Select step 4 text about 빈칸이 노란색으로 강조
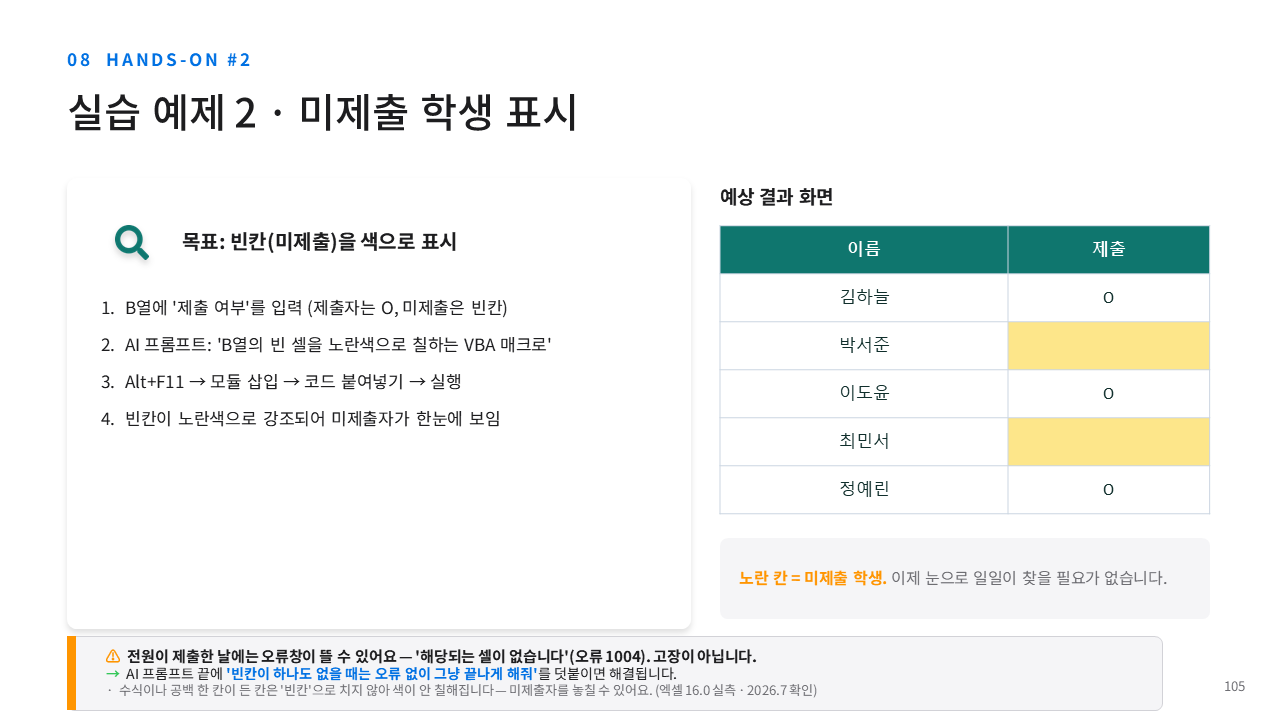Image resolution: width=1280 pixels, height=720 pixels. (x=313, y=418)
